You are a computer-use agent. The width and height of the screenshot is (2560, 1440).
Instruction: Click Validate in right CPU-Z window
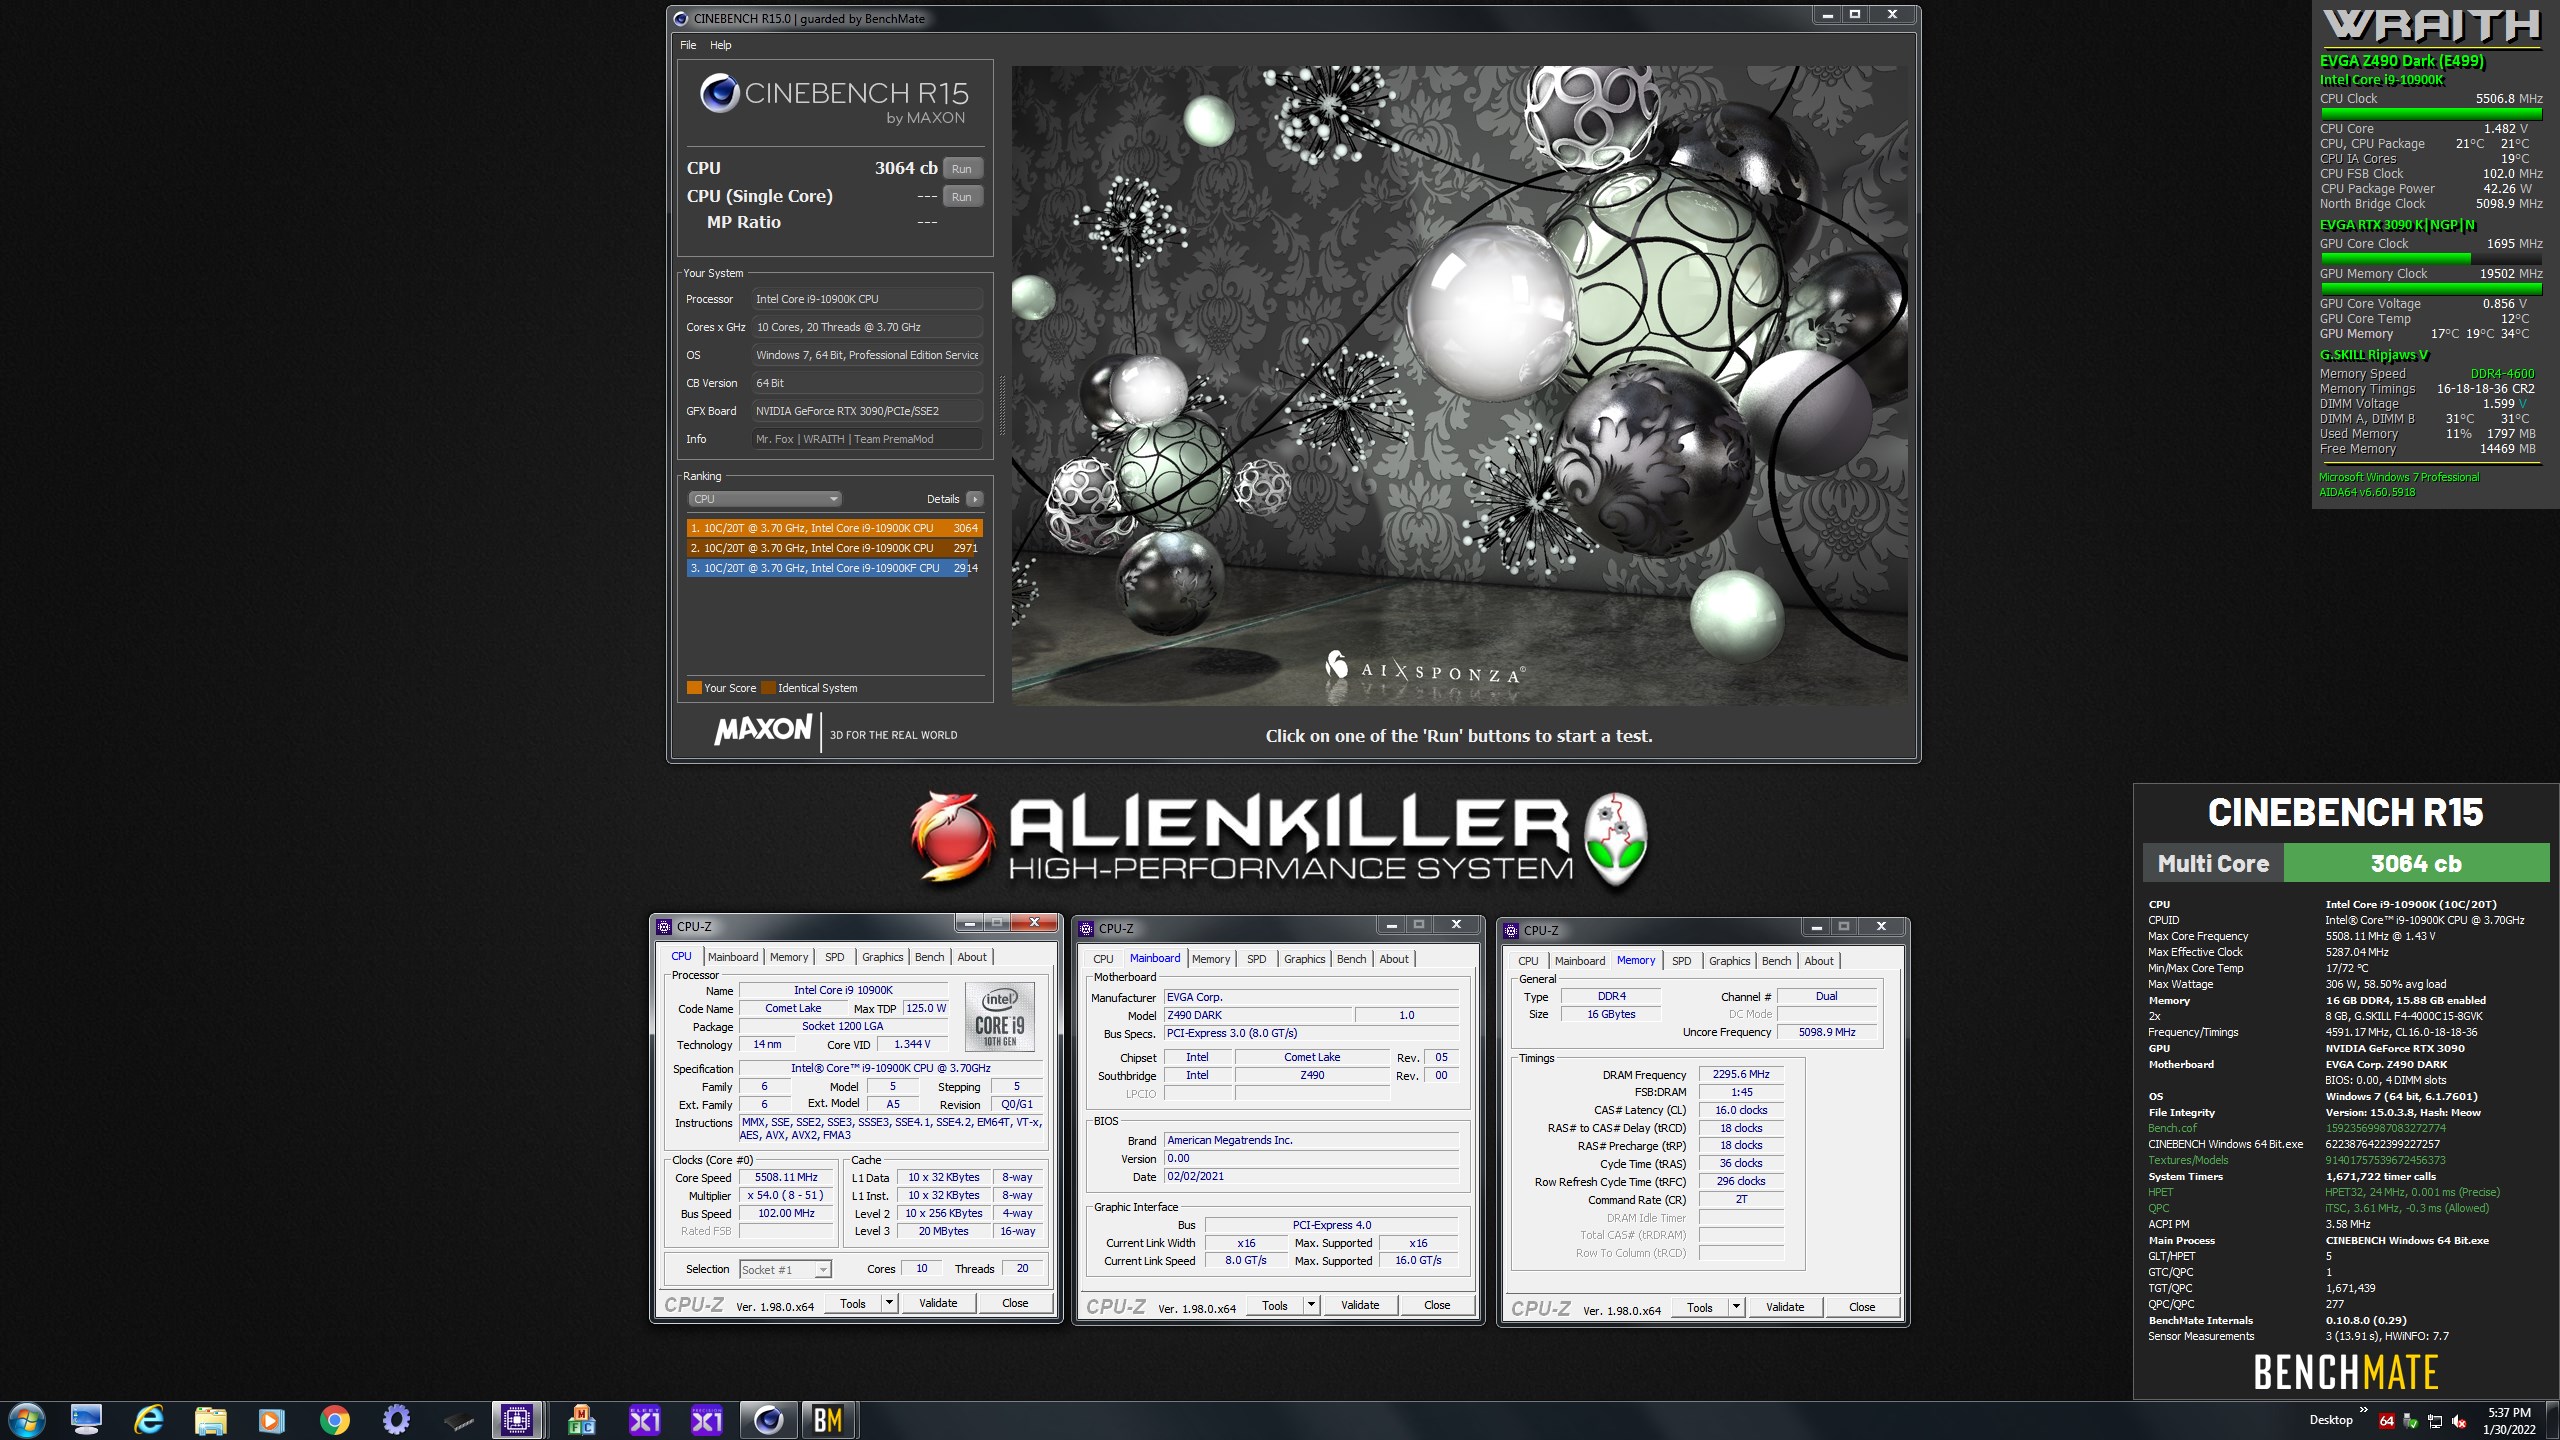(1785, 1307)
